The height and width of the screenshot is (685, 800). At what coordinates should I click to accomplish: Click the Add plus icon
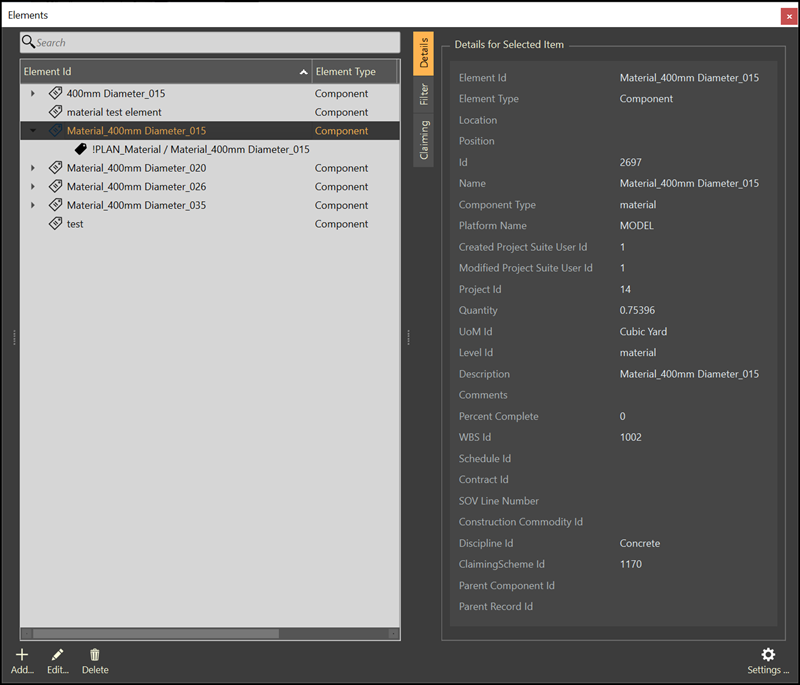coord(22,655)
